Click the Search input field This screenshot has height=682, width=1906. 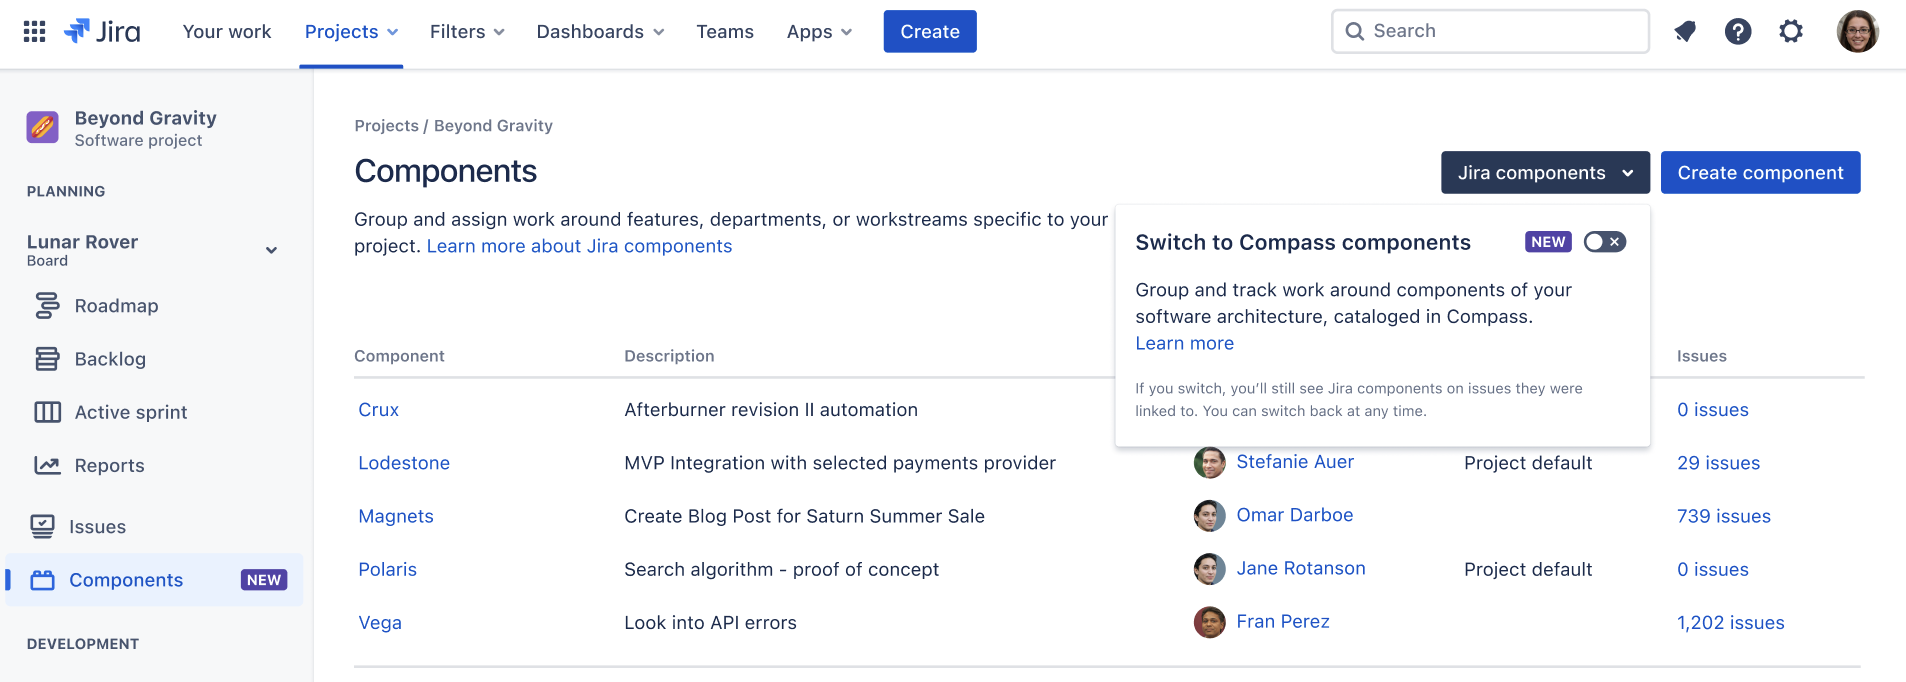(x=1490, y=31)
